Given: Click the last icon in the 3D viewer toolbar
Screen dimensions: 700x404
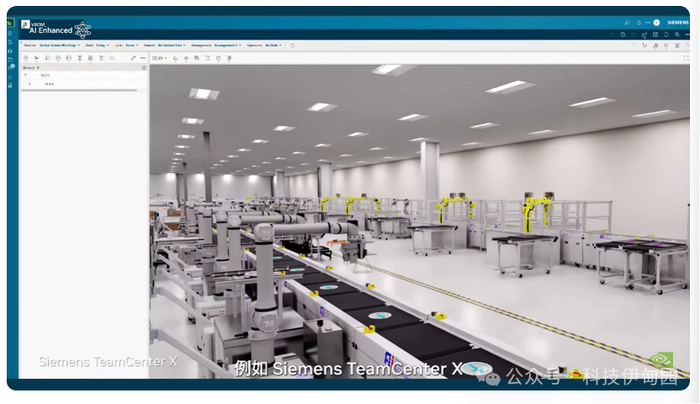Looking at the screenshot, I should click(x=229, y=58).
